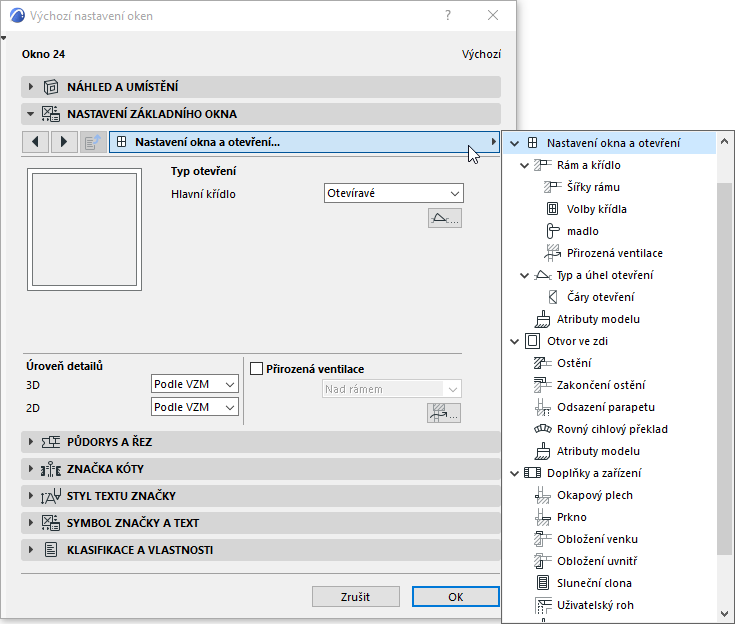Click the Obložení uvnitř icon
The width and height of the screenshot is (735, 624).
pos(542,561)
